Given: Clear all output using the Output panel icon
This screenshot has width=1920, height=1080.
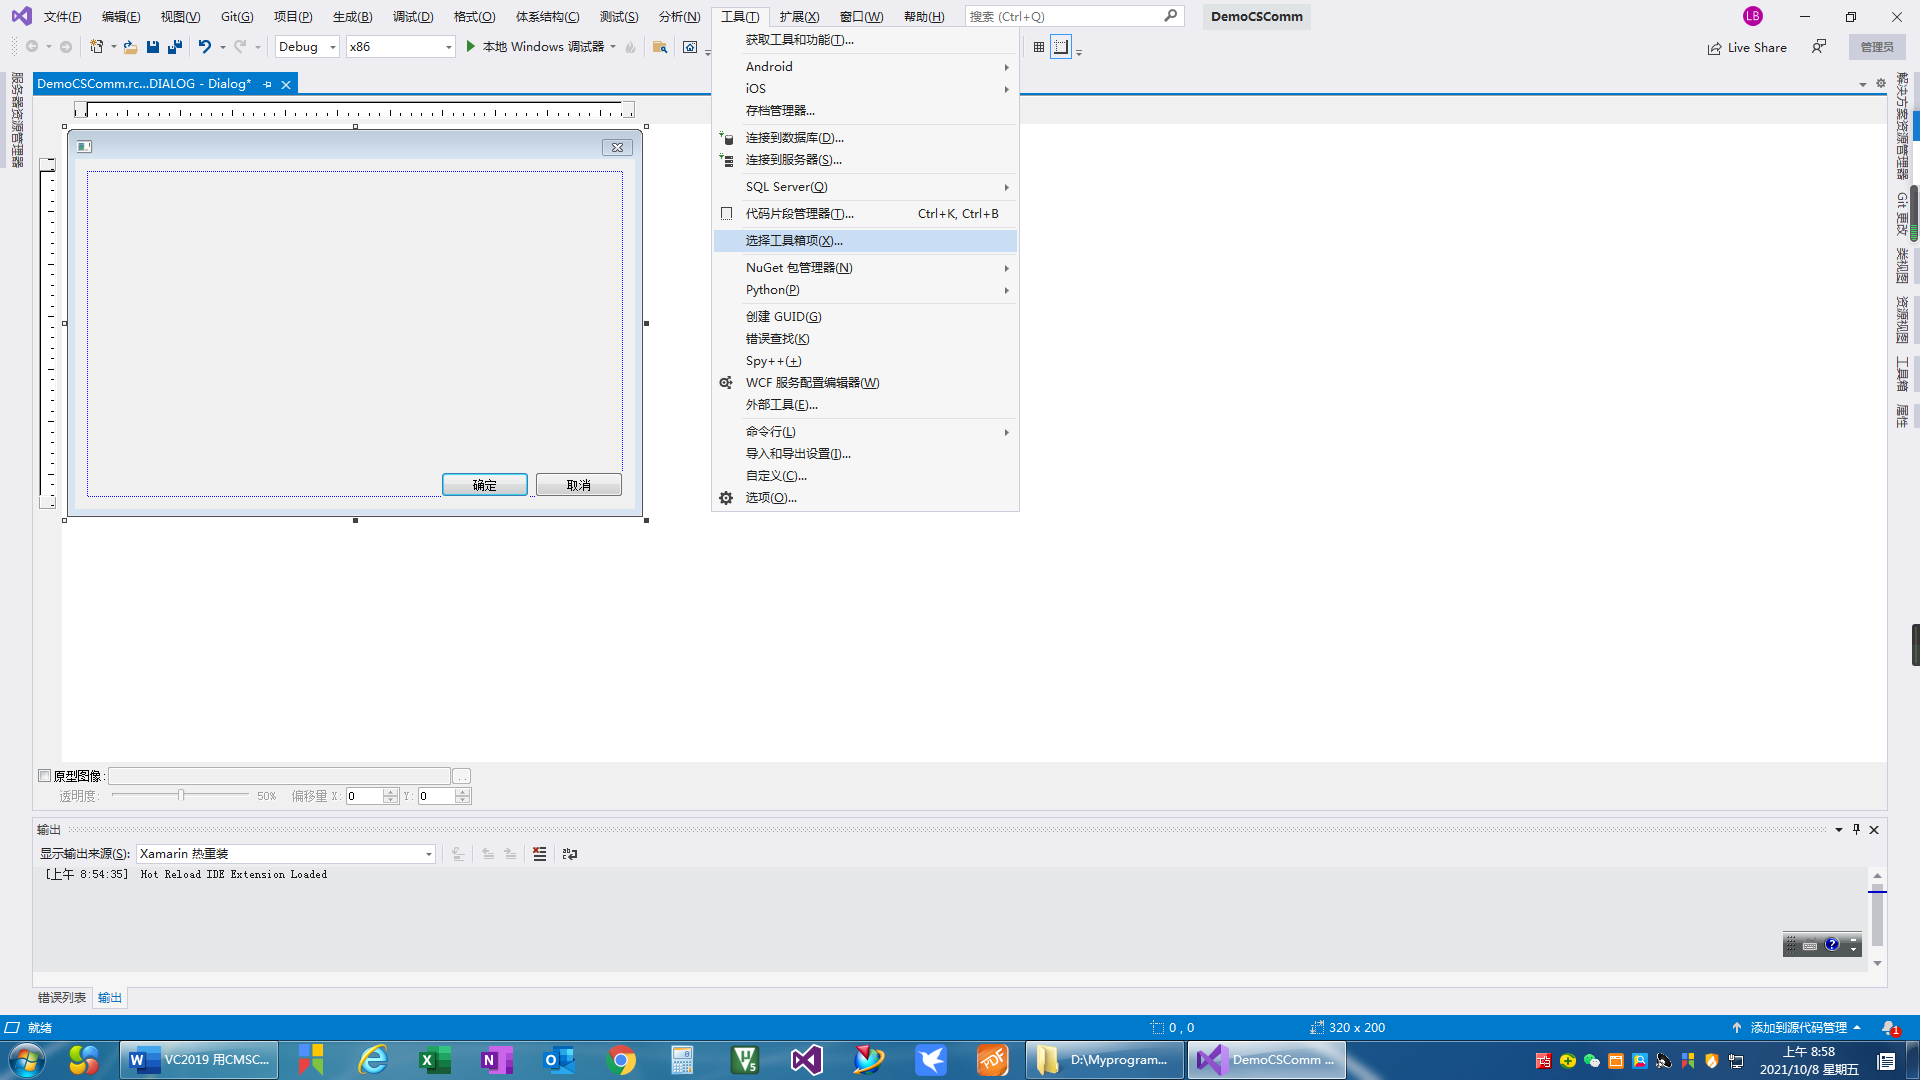Looking at the screenshot, I should pyautogui.click(x=540, y=854).
